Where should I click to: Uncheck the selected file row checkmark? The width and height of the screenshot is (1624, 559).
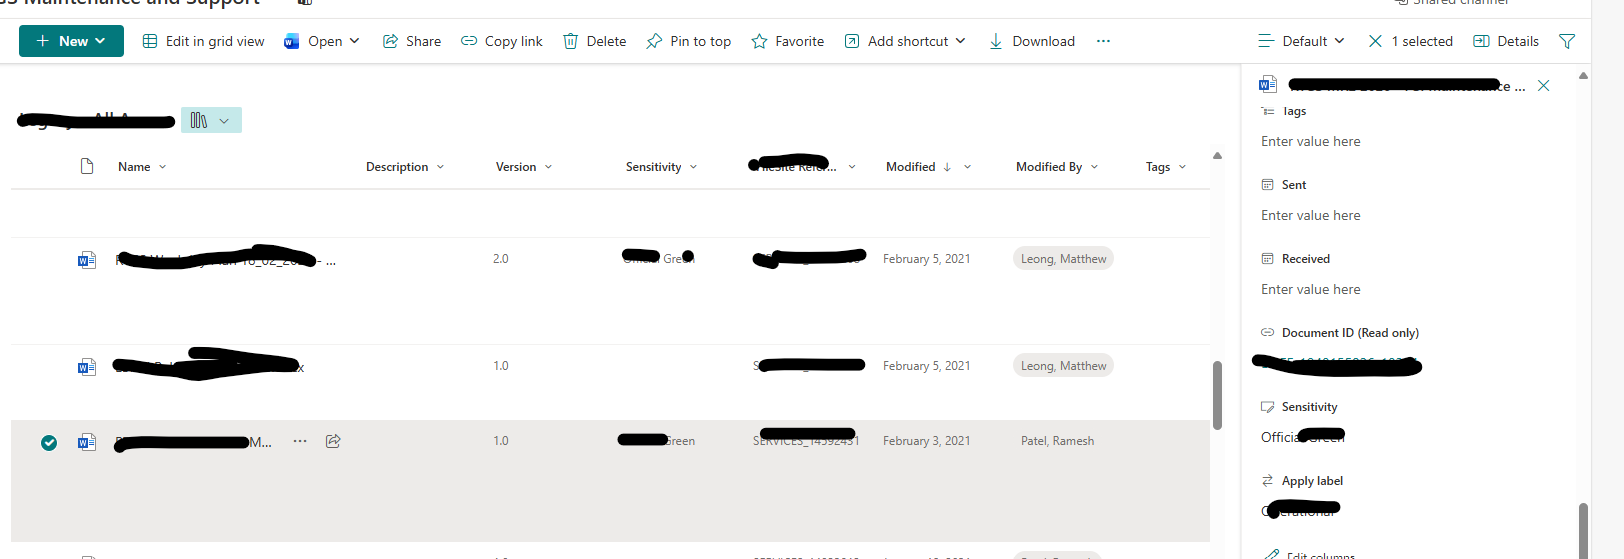49,443
